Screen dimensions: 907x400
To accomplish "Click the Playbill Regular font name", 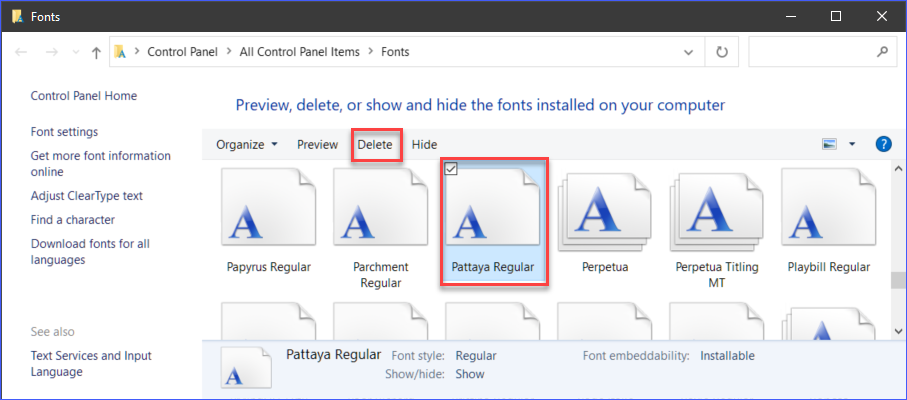I will click(x=829, y=267).
